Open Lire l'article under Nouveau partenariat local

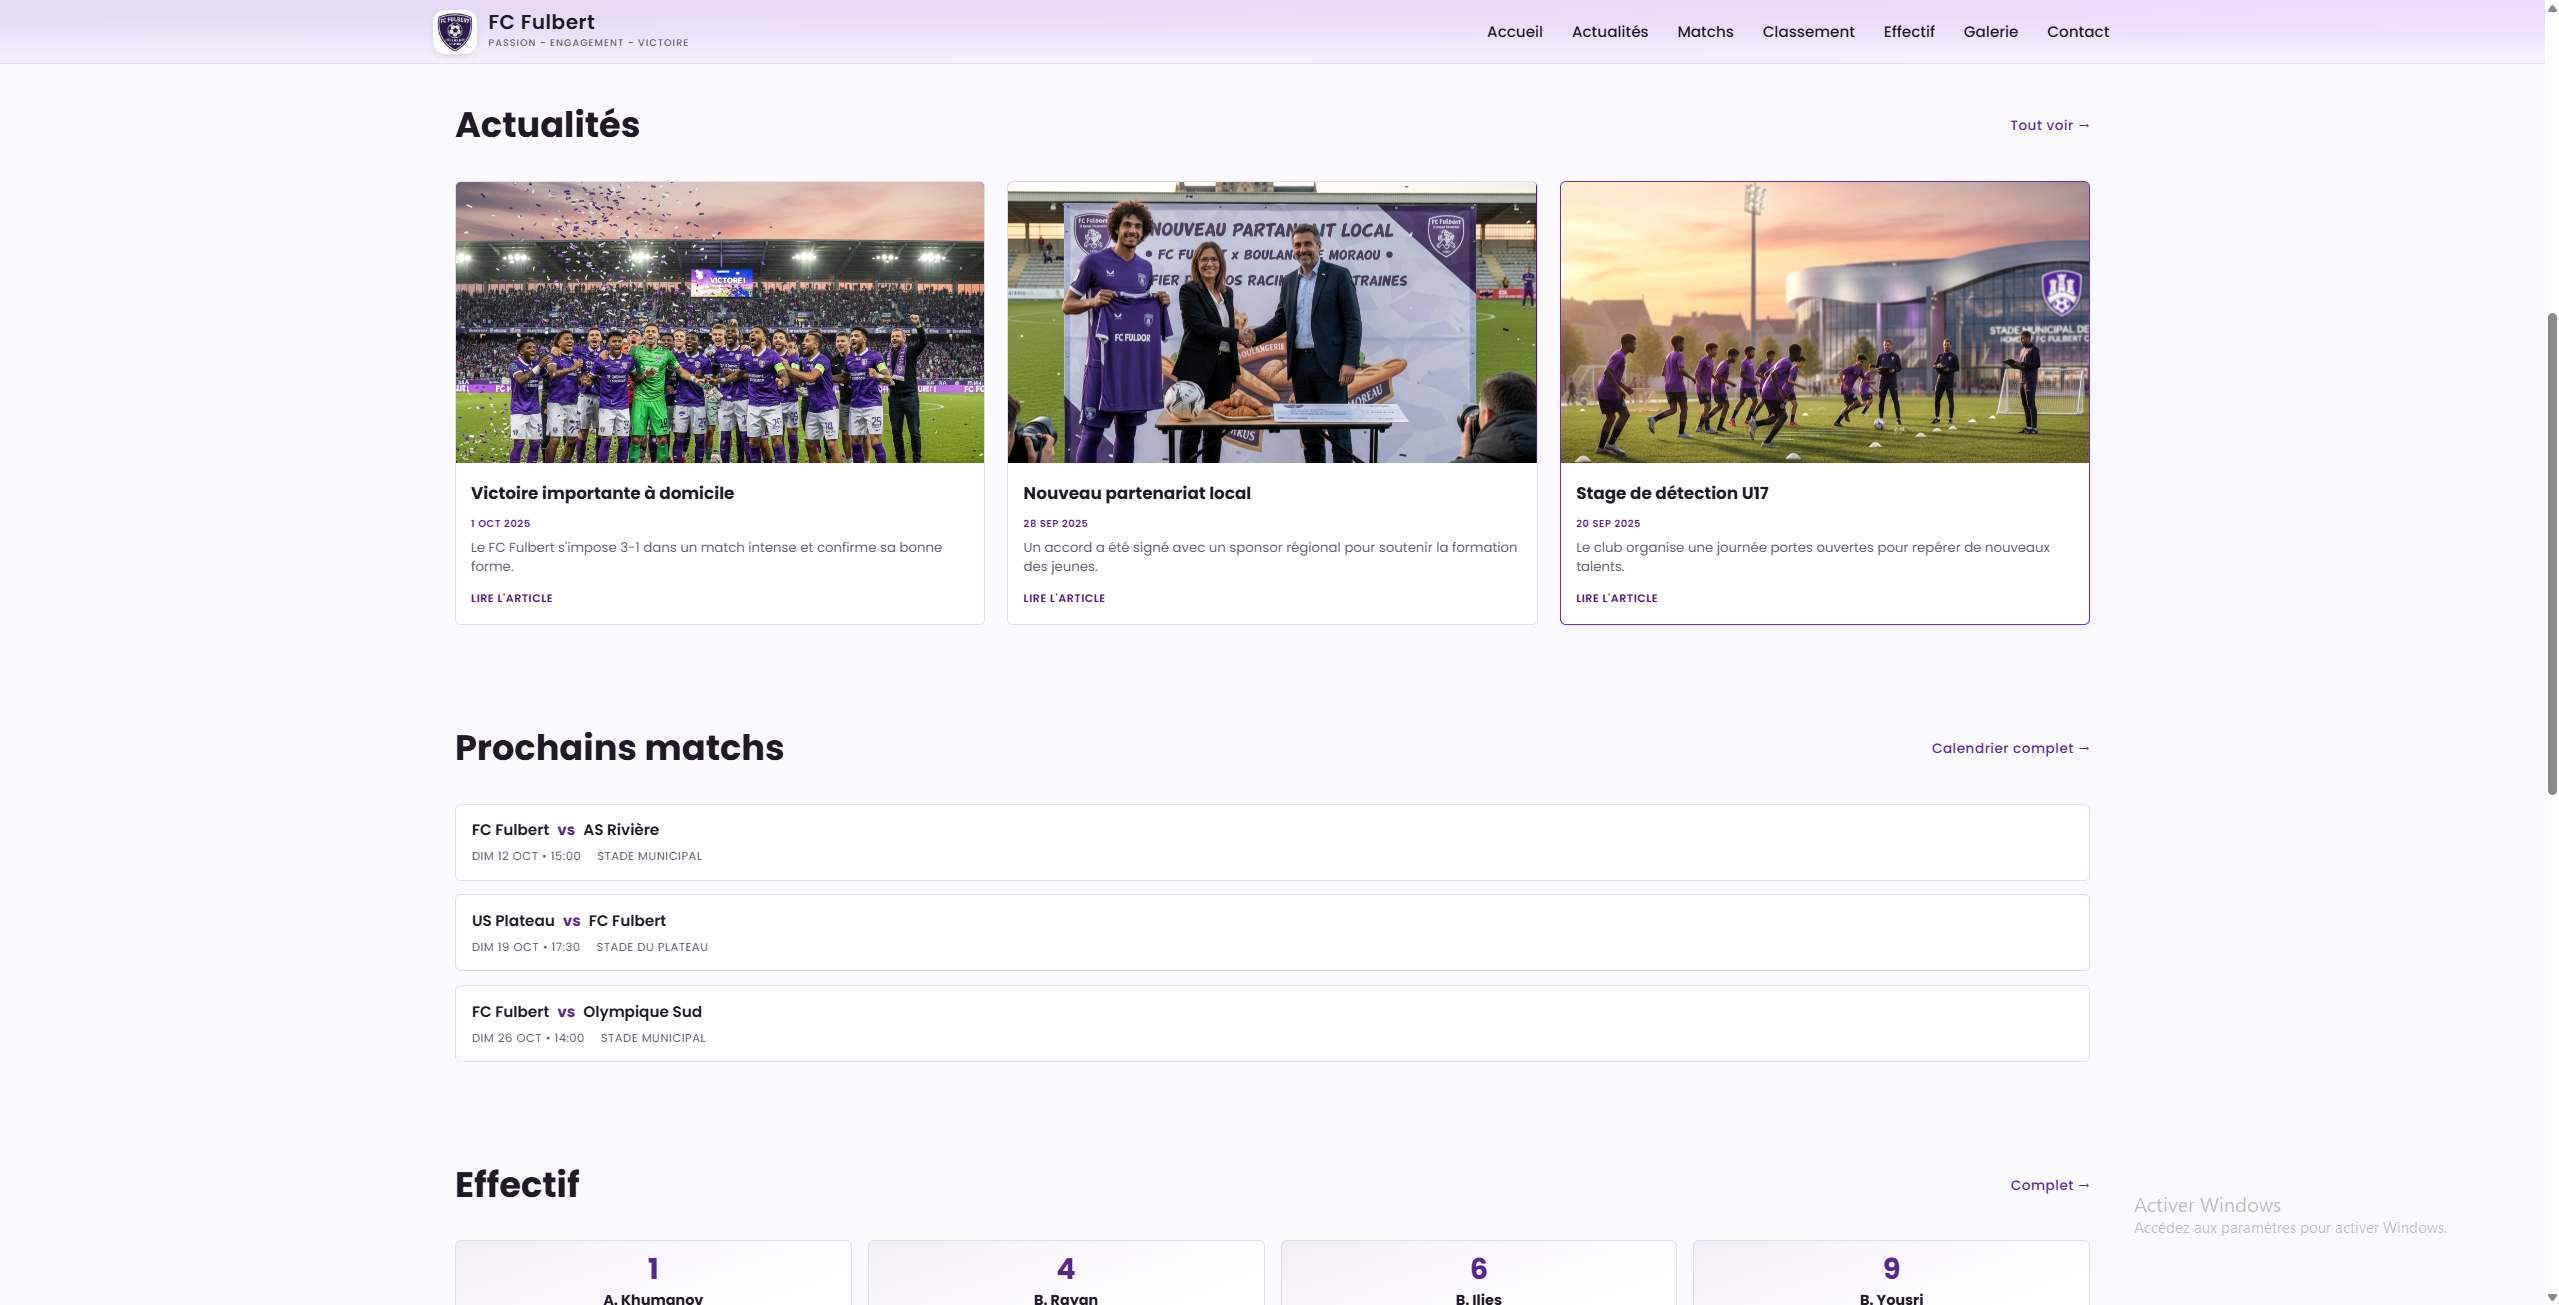pos(1063,598)
